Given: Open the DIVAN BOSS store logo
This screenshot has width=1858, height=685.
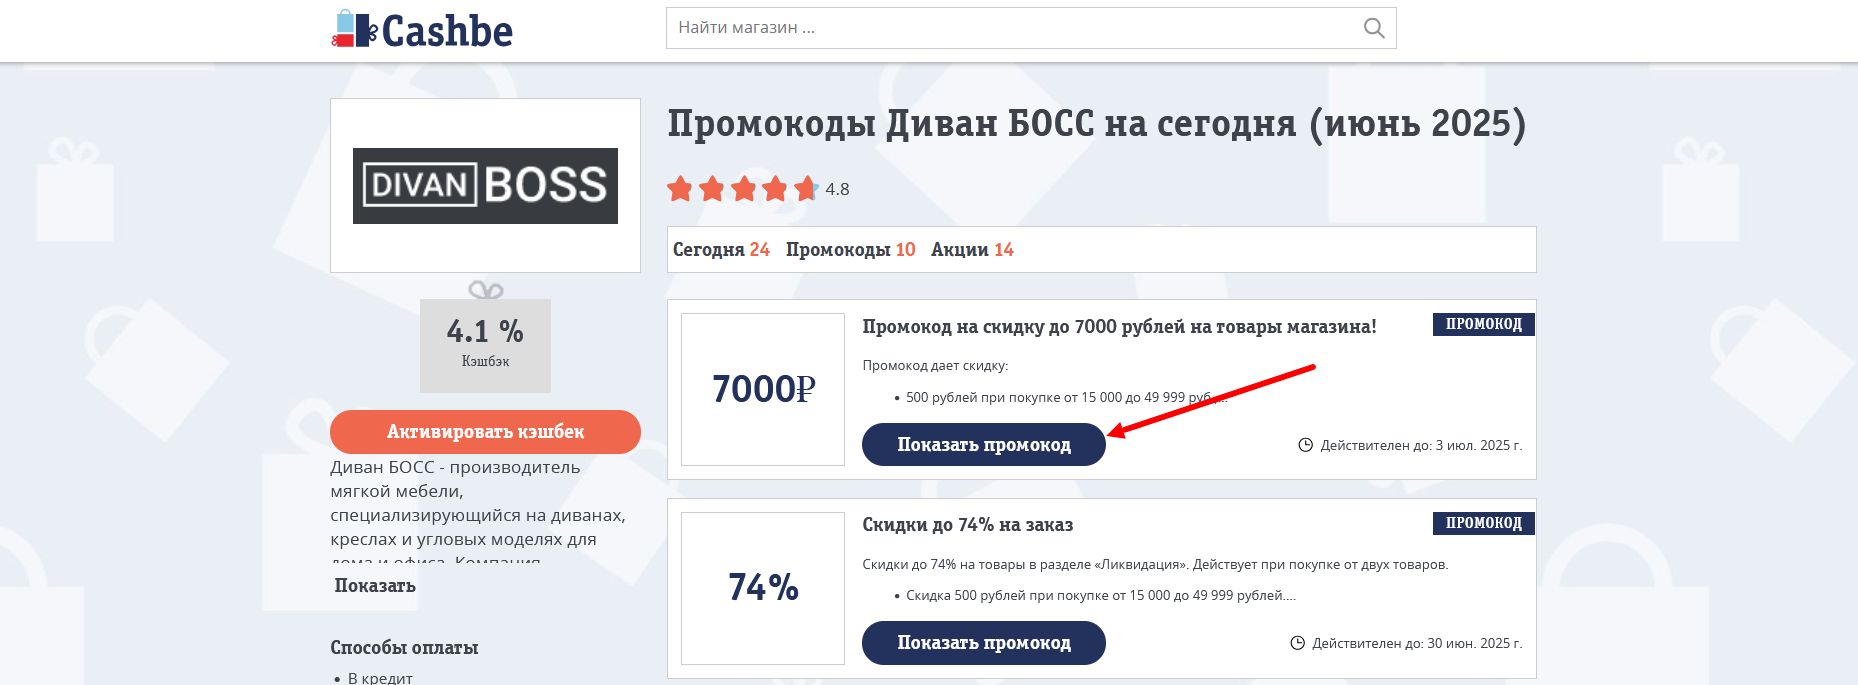Looking at the screenshot, I should pyautogui.click(x=485, y=185).
